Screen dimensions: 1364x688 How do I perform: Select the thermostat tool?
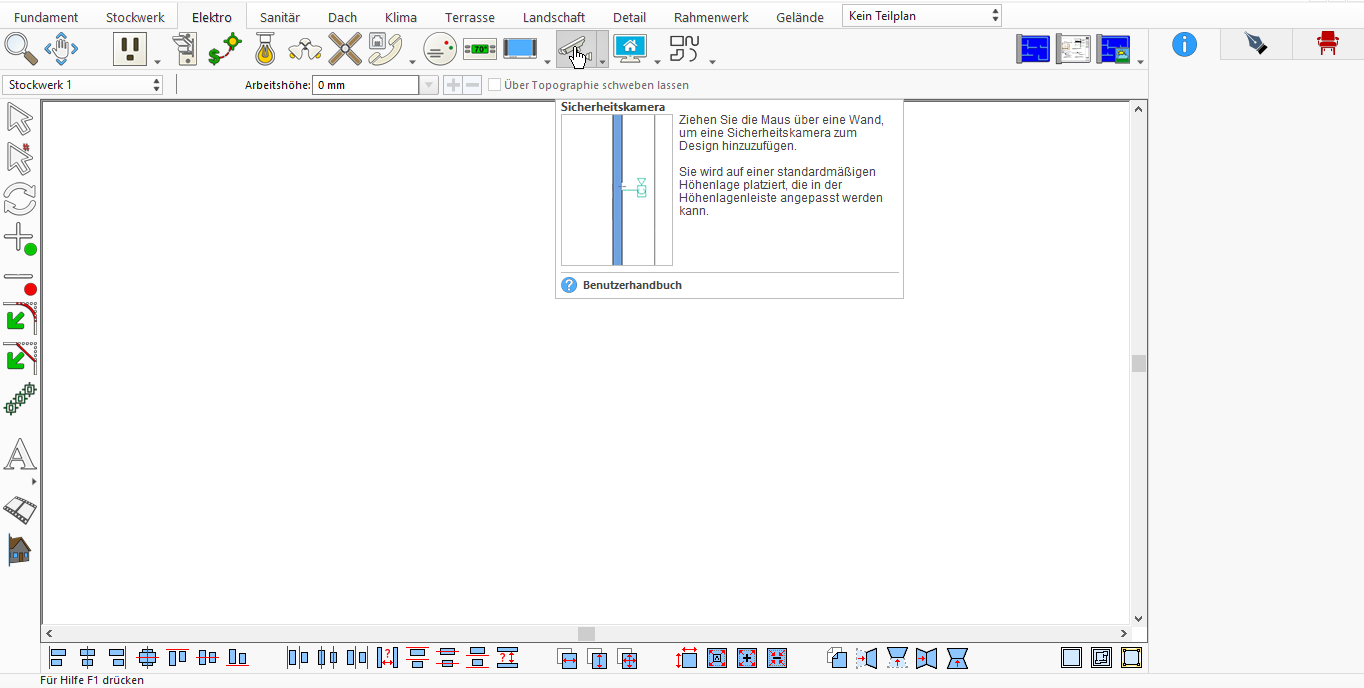pos(480,48)
